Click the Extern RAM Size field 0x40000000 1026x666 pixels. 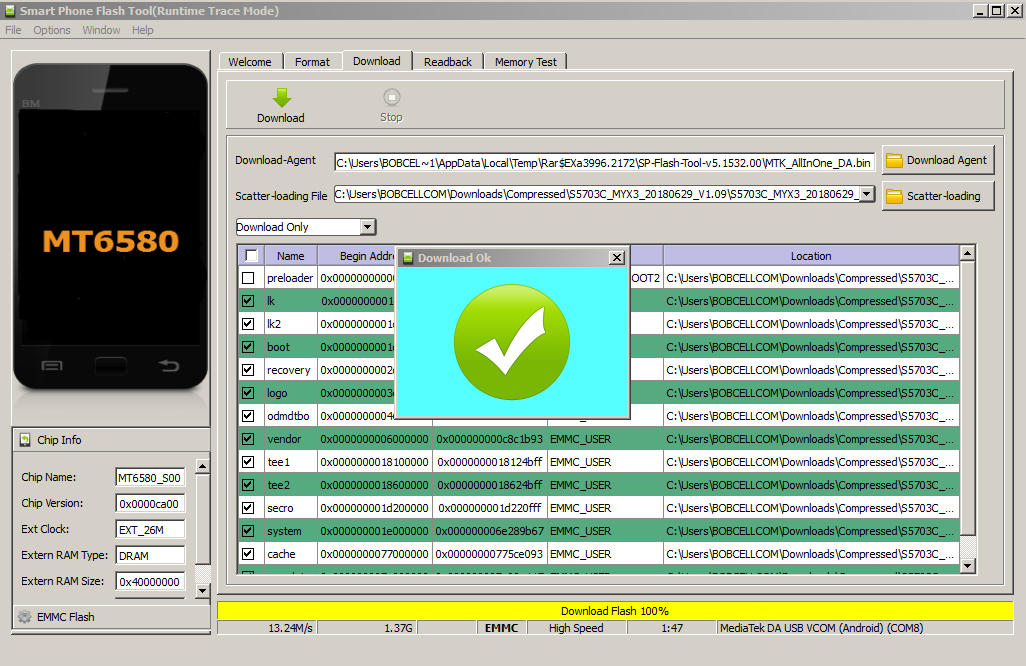tap(150, 581)
